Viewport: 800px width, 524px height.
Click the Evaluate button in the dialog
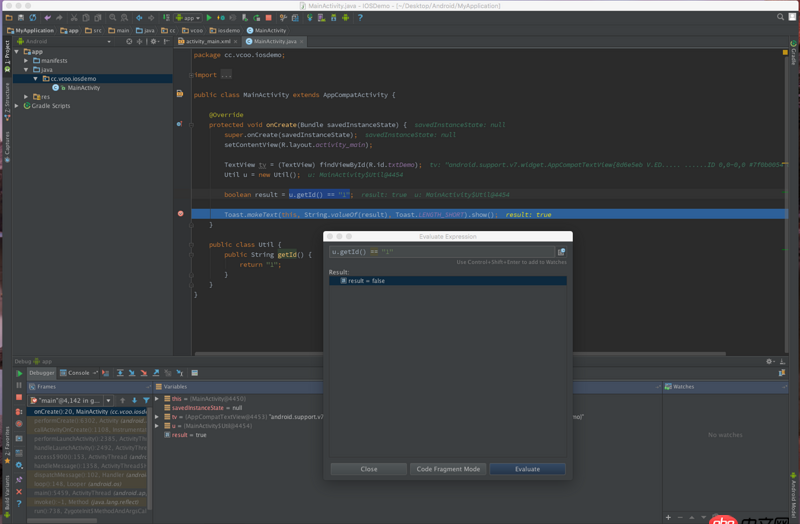[527, 469]
